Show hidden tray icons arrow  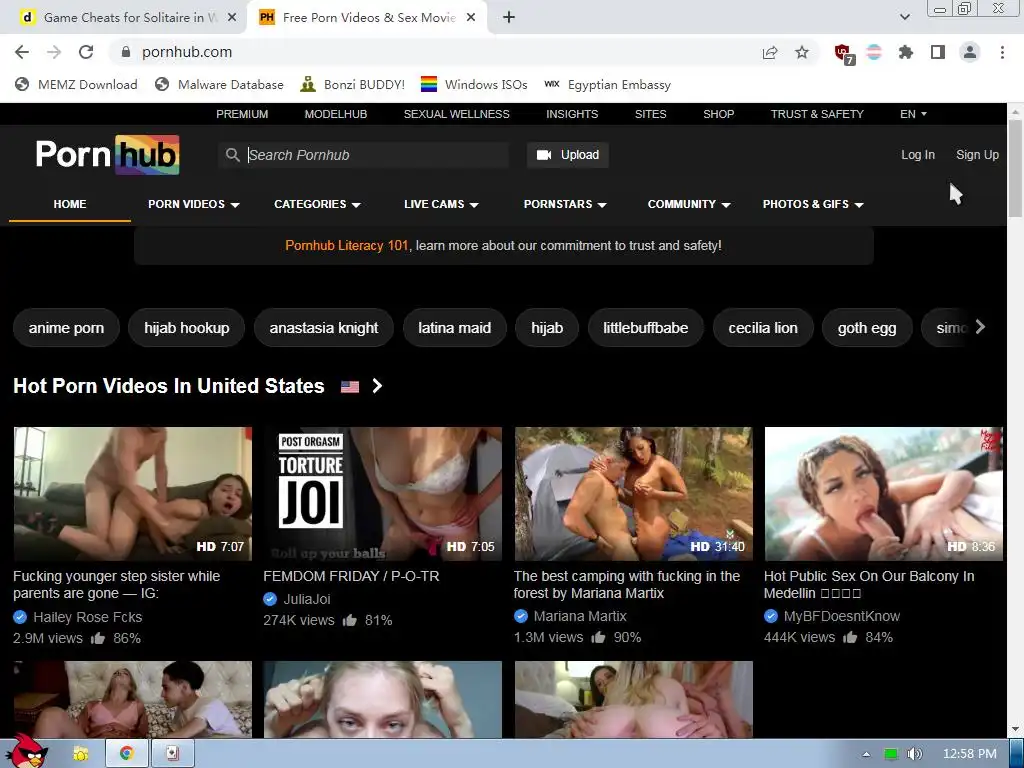pos(866,754)
